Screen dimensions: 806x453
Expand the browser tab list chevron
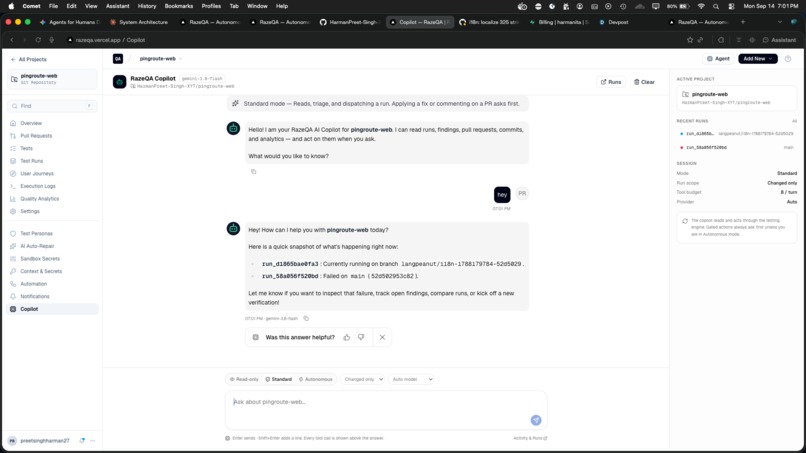pos(780,22)
